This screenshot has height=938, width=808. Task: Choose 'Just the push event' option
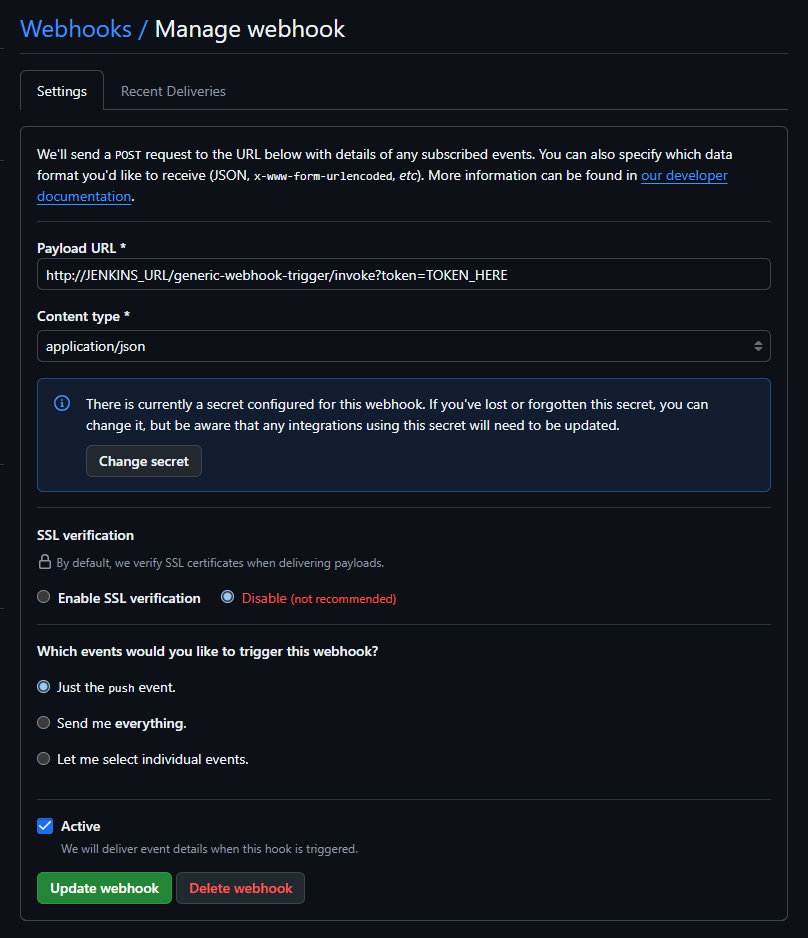44,687
